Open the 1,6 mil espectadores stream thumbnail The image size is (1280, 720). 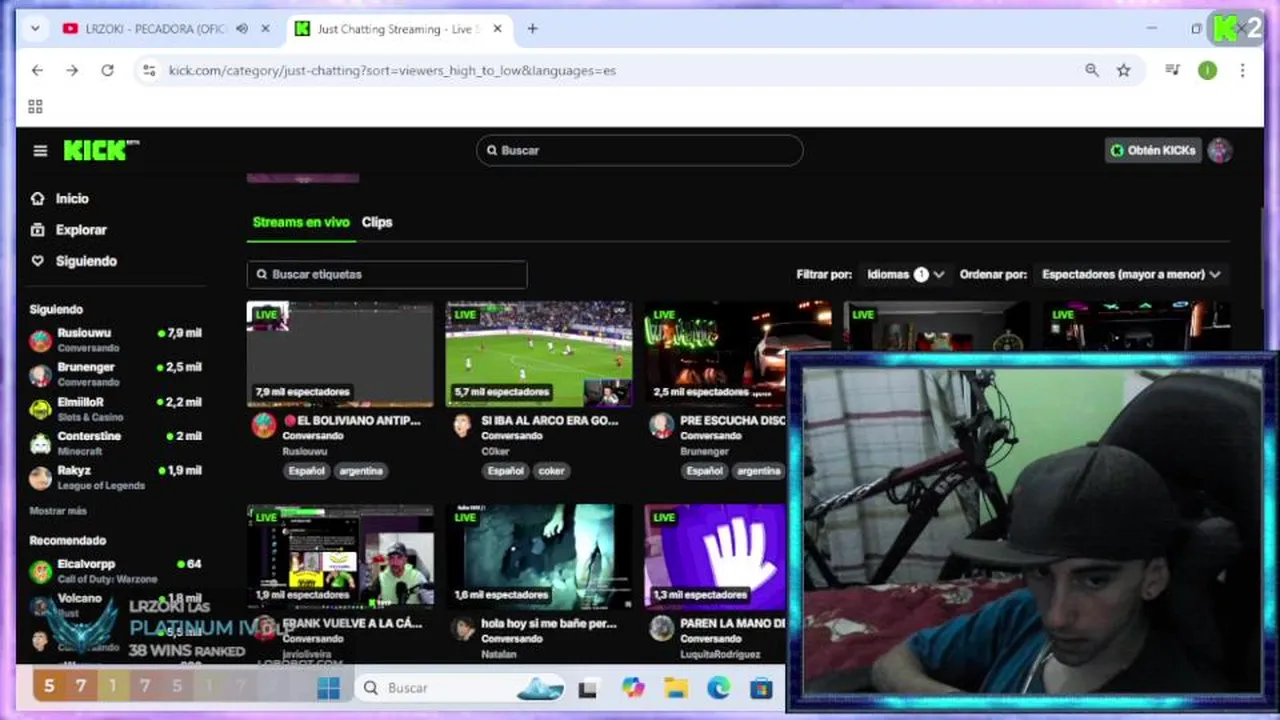(538, 556)
